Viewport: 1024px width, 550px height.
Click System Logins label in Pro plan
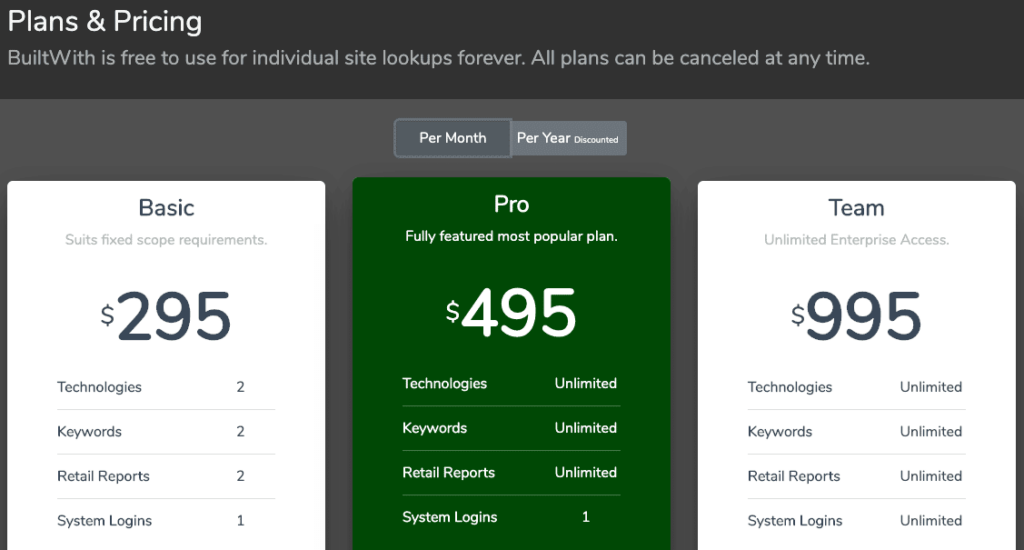point(450,517)
